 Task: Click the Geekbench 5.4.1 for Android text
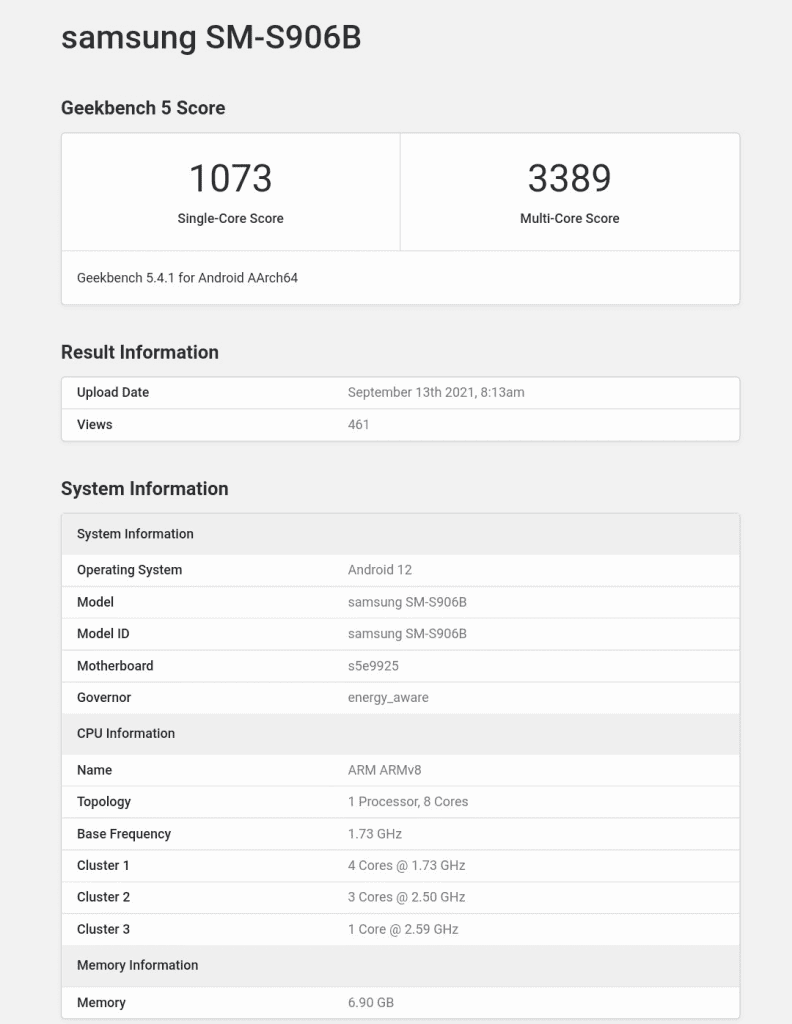click(187, 278)
